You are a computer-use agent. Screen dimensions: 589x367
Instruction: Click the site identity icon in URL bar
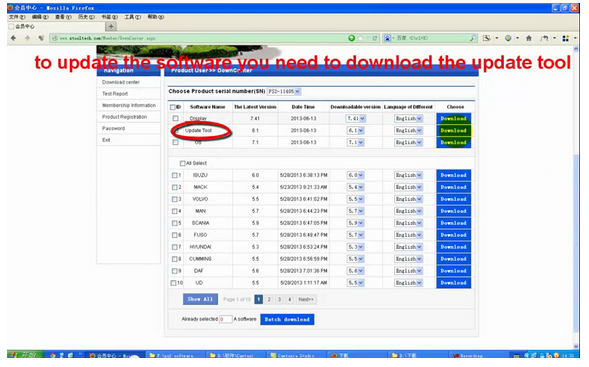coord(55,38)
